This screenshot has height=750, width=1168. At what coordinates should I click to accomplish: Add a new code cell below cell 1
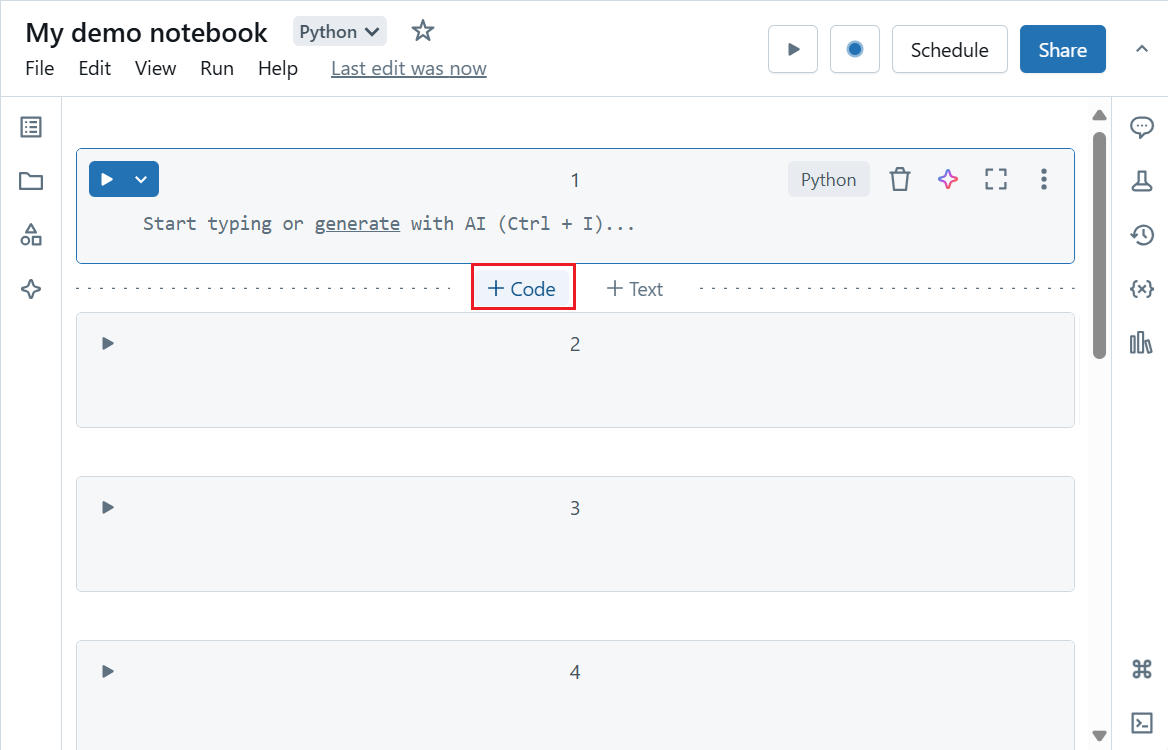(x=522, y=287)
